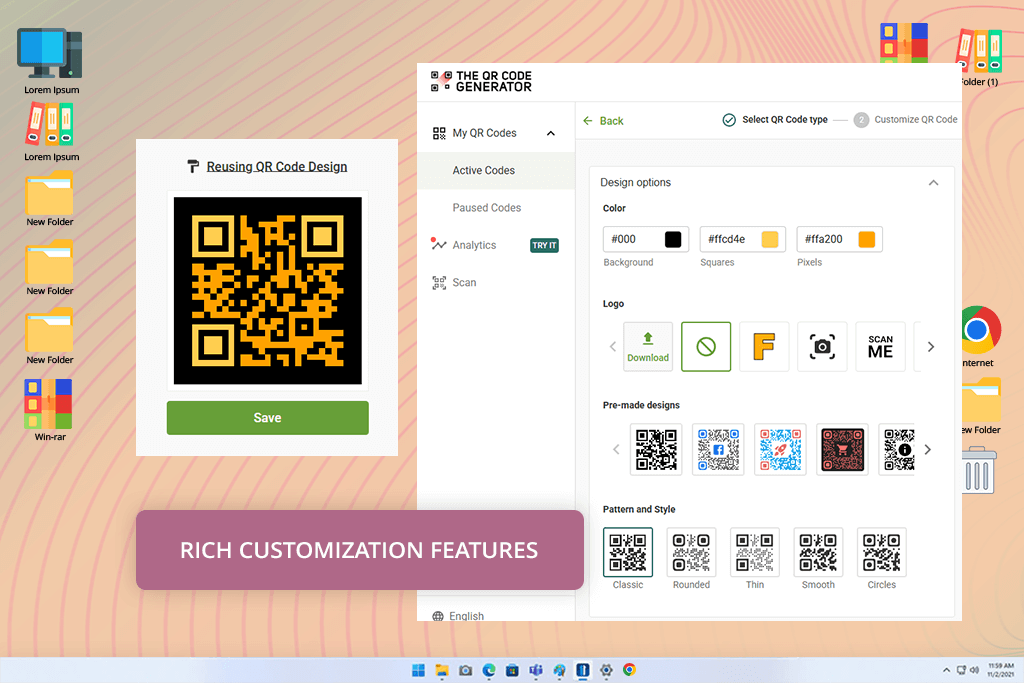Collapse the My QR Codes menu chevron
Viewport: 1024px width, 683px height.
(x=551, y=133)
